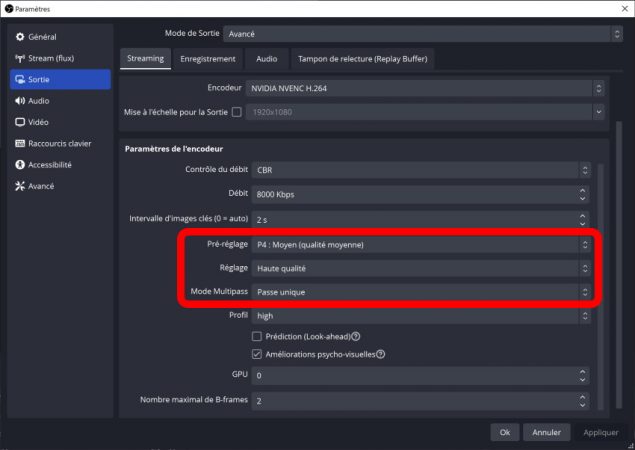Select Avancé in the sidebar
This screenshot has width=635, height=450.
[x=60, y=186]
